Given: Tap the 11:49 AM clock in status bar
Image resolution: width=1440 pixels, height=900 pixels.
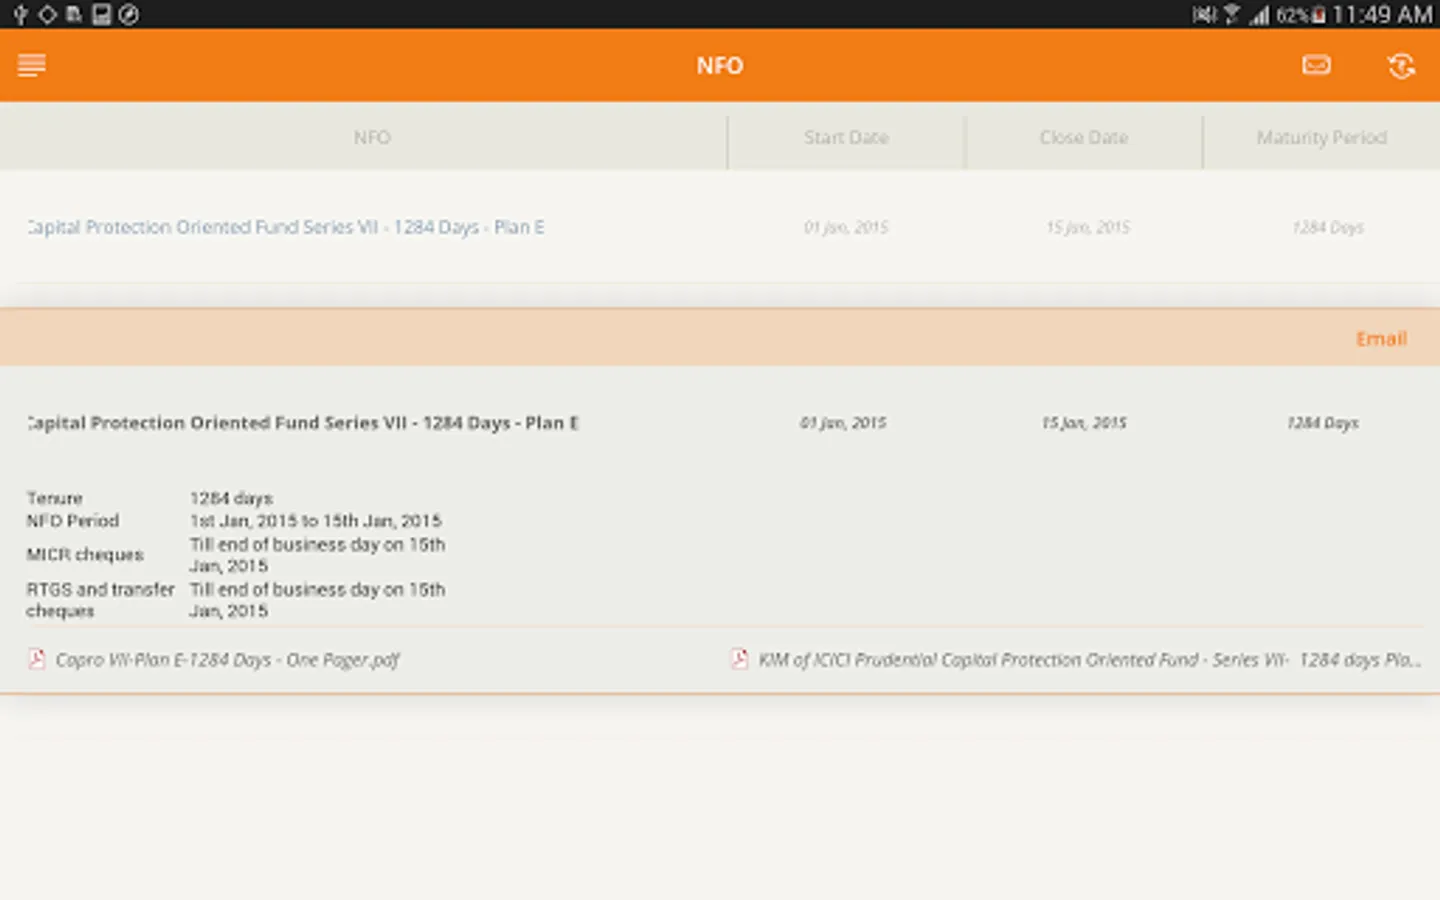Looking at the screenshot, I should [x=1382, y=14].
